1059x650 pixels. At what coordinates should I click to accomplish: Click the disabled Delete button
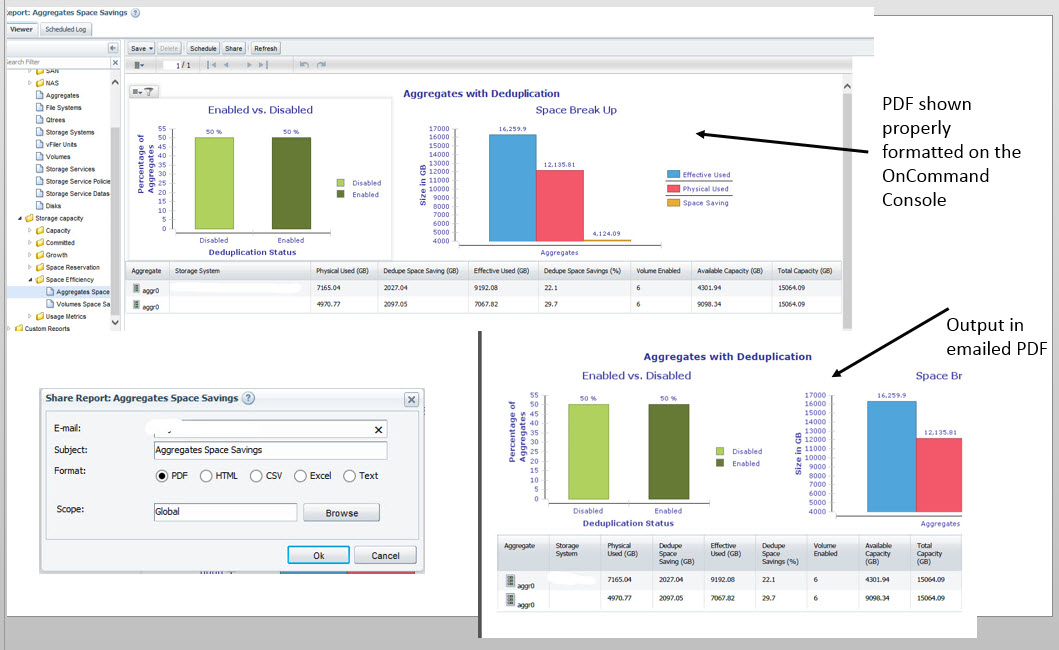pos(169,49)
